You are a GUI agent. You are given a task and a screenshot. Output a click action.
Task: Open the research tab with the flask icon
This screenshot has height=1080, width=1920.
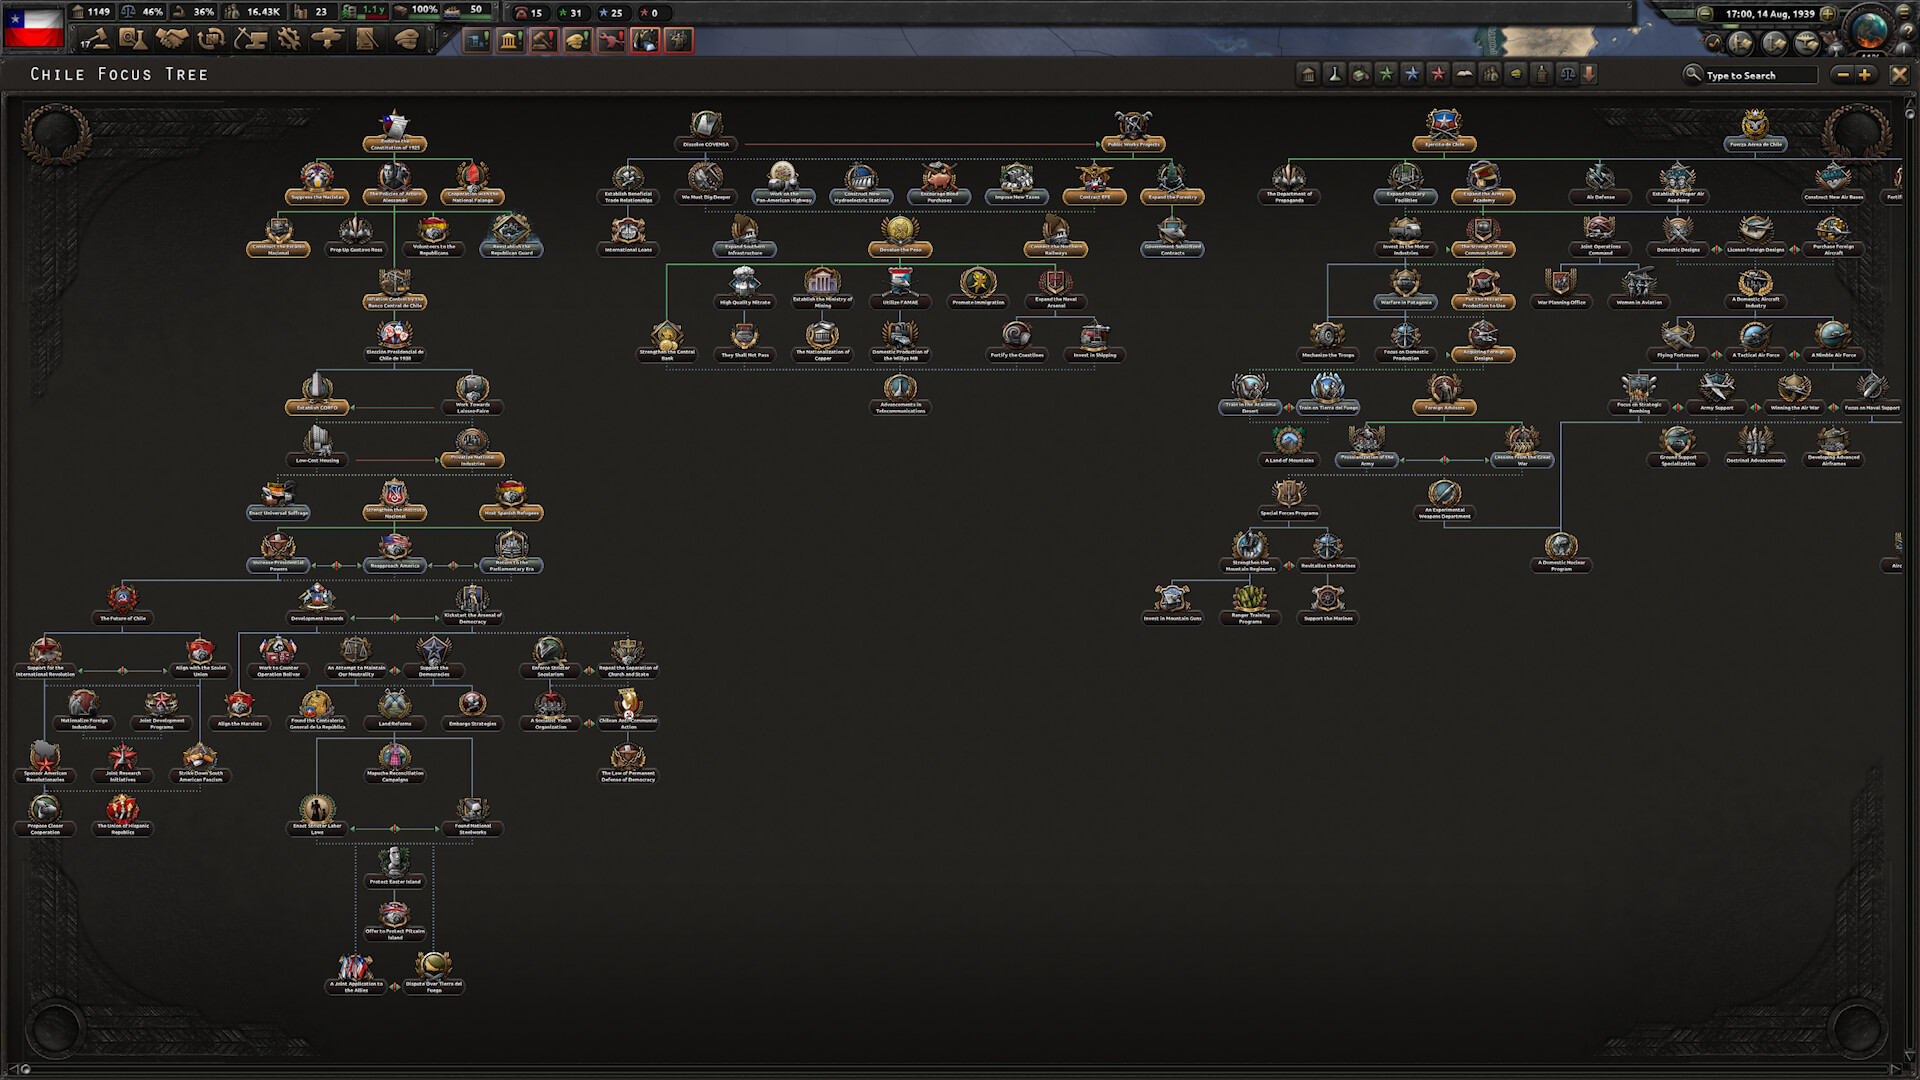point(131,38)
